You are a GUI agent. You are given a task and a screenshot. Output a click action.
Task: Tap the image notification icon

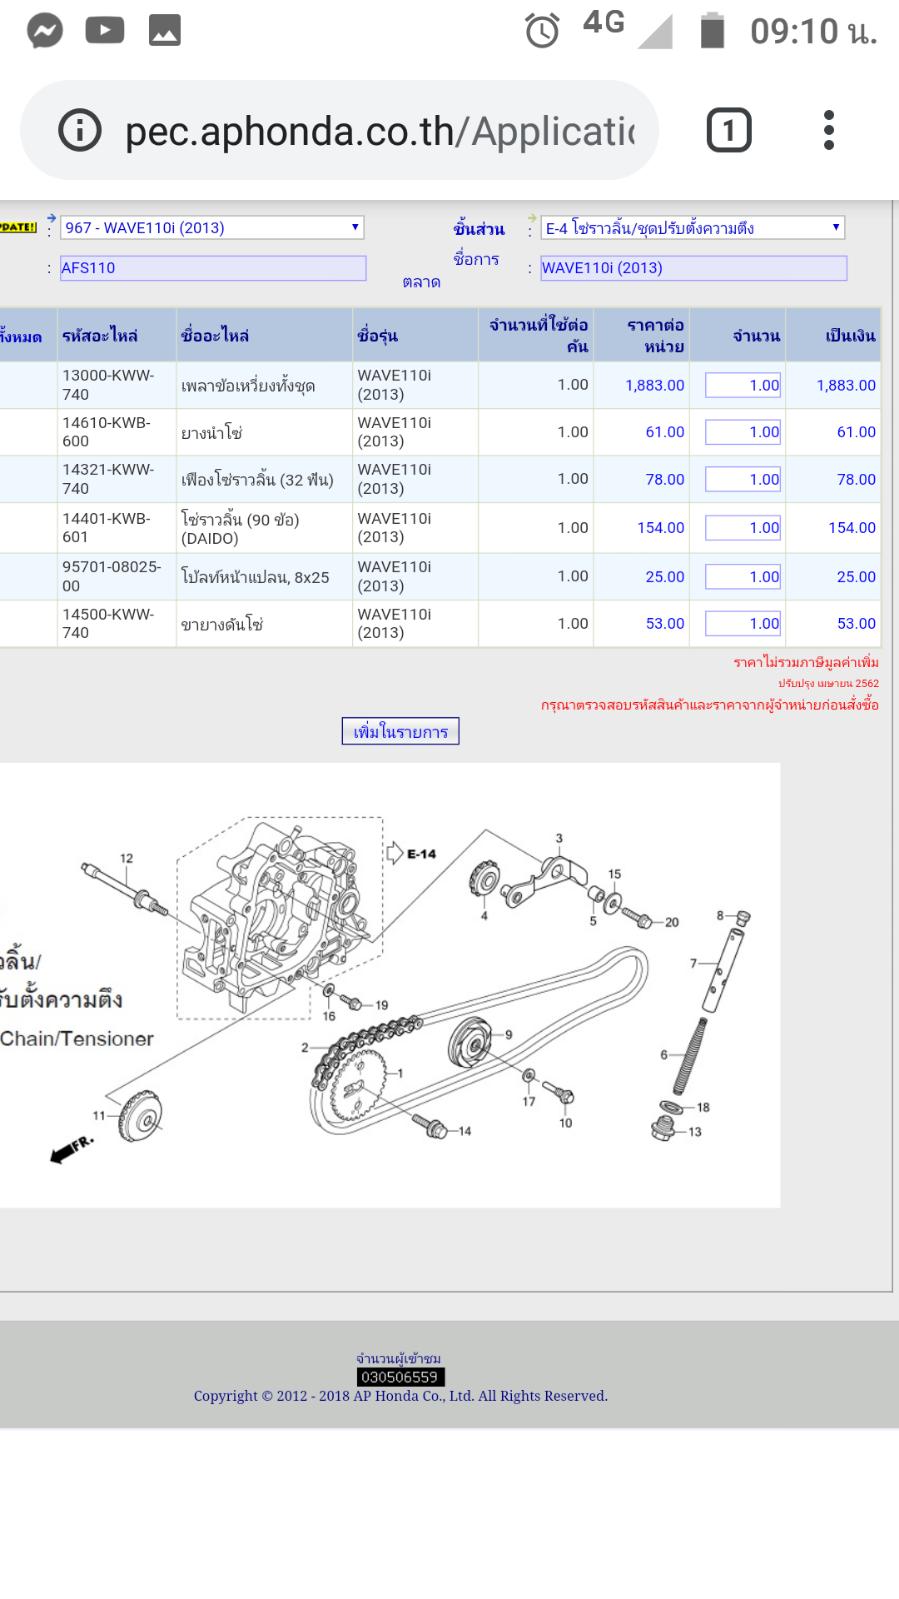(165, 31)
